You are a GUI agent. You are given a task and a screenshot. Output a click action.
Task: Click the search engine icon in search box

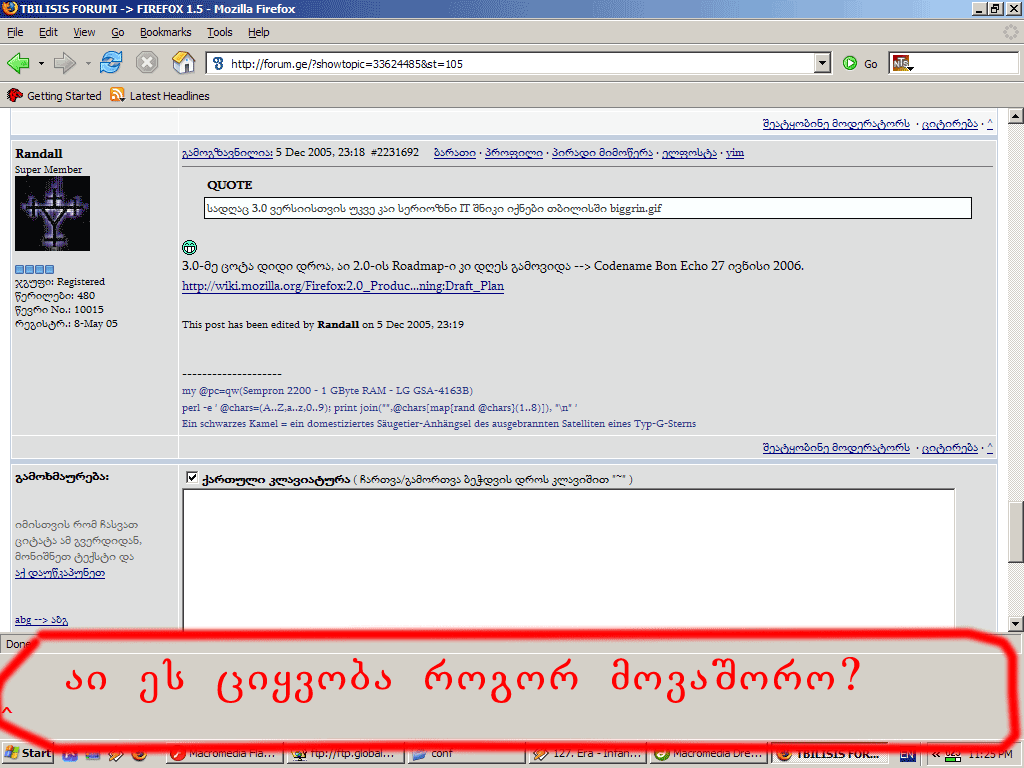(903, 63)
